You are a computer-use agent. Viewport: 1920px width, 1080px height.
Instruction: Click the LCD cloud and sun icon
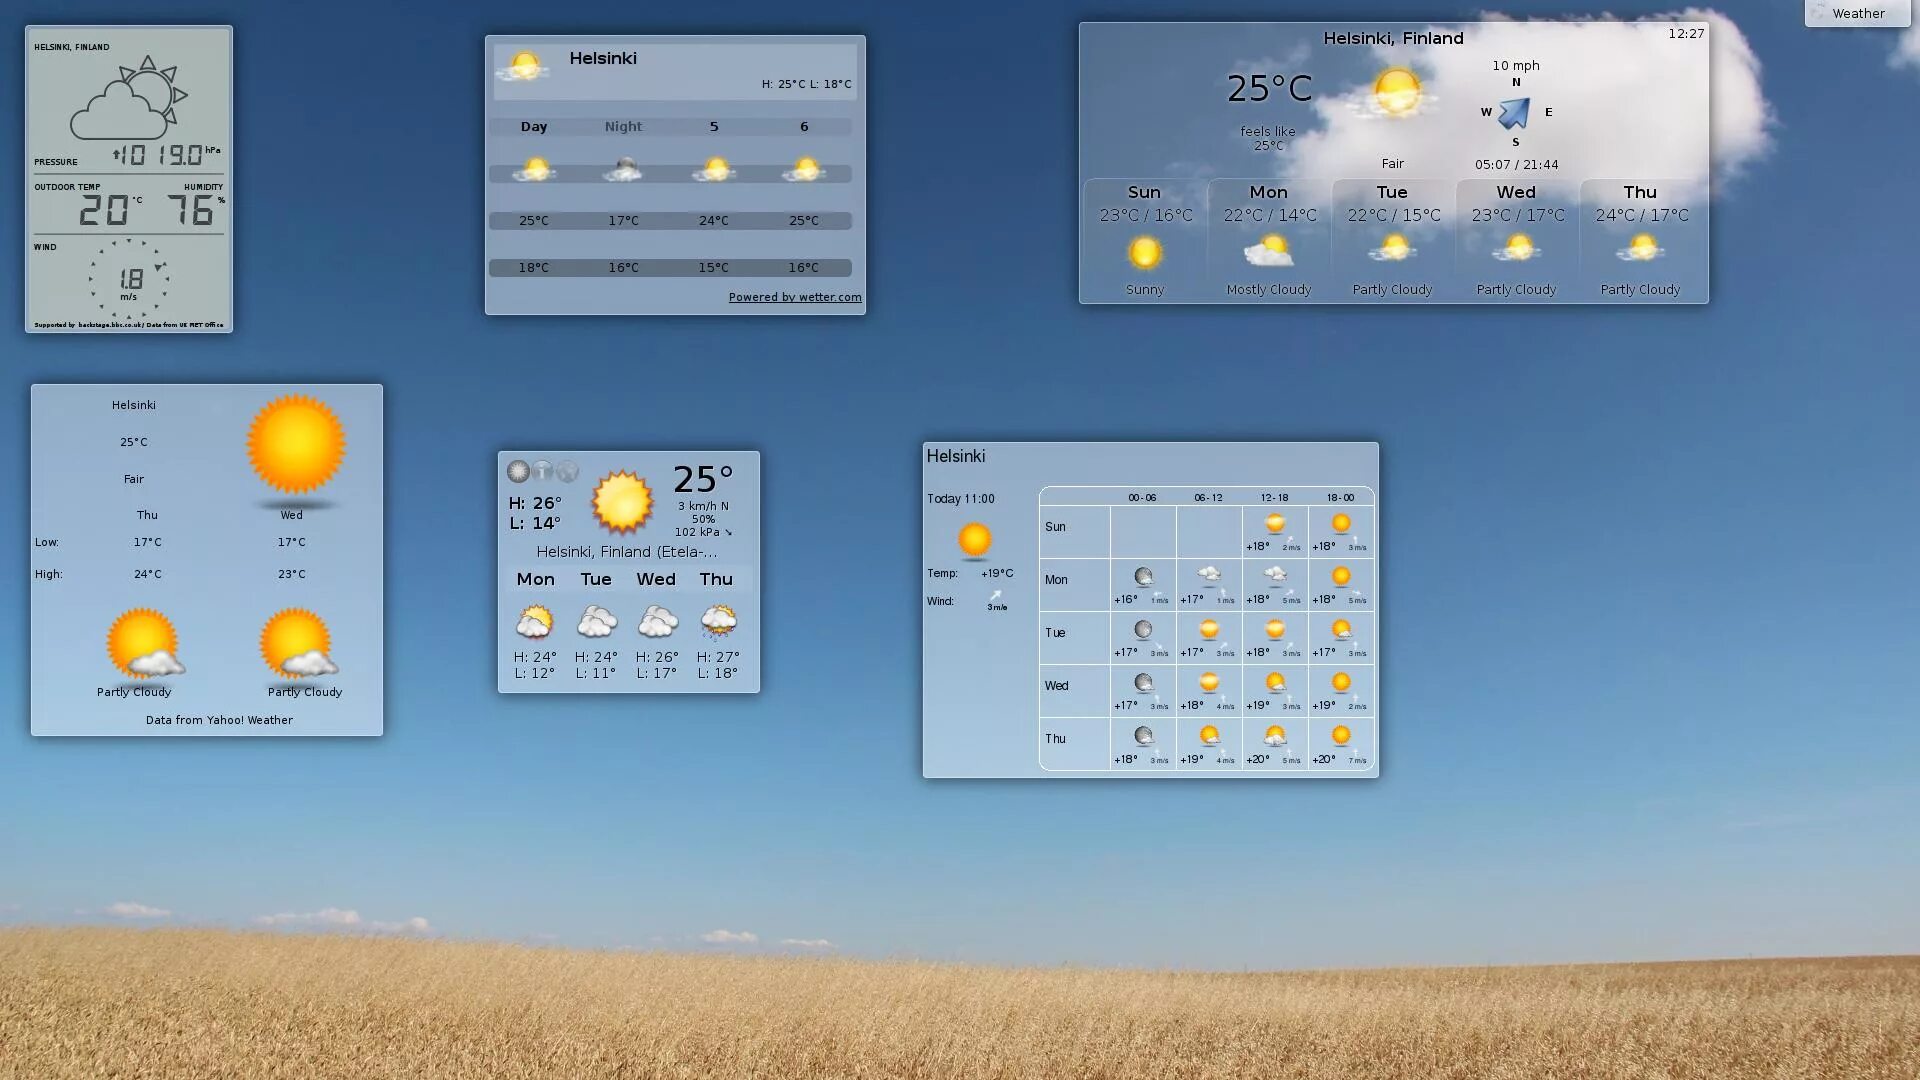[x=128, y=98]
